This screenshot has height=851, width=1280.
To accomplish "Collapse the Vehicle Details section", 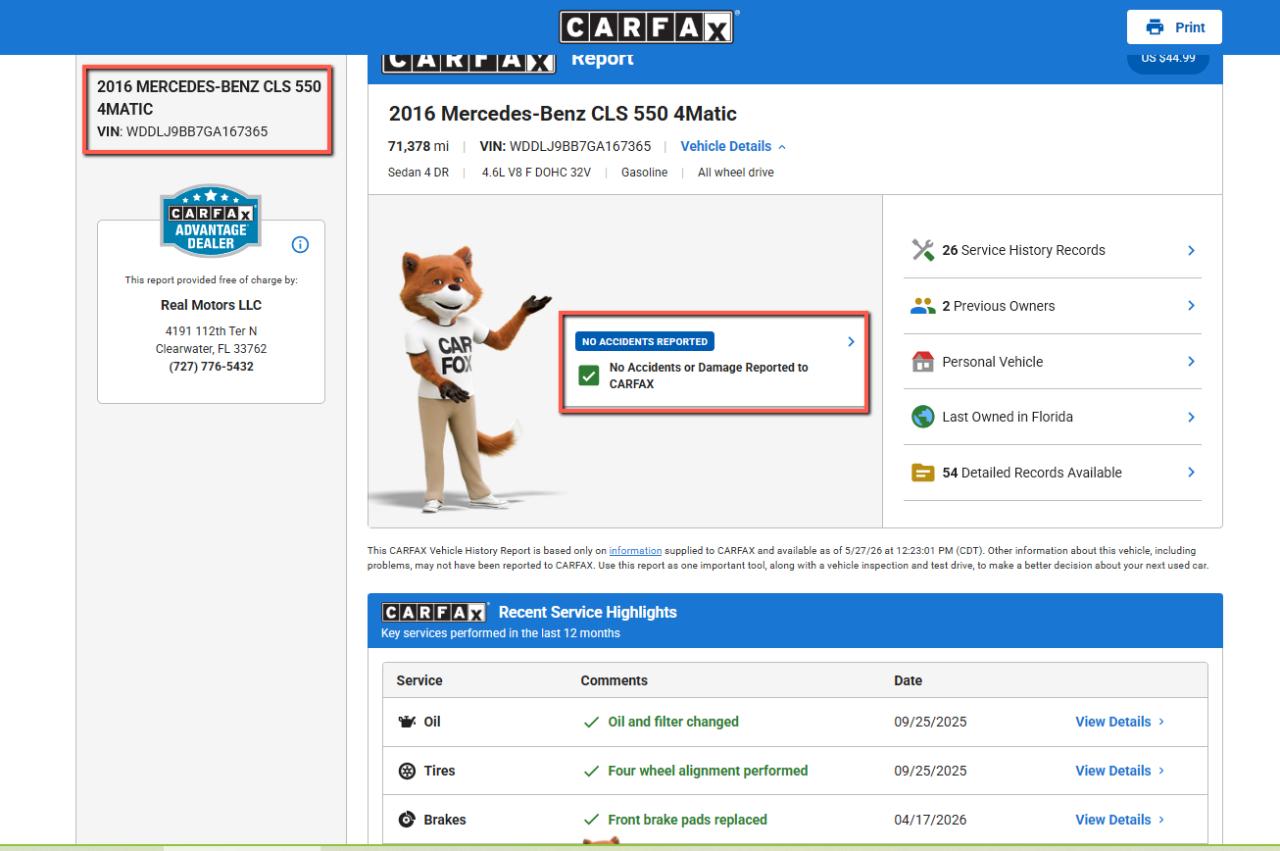I will click(733, 146).
